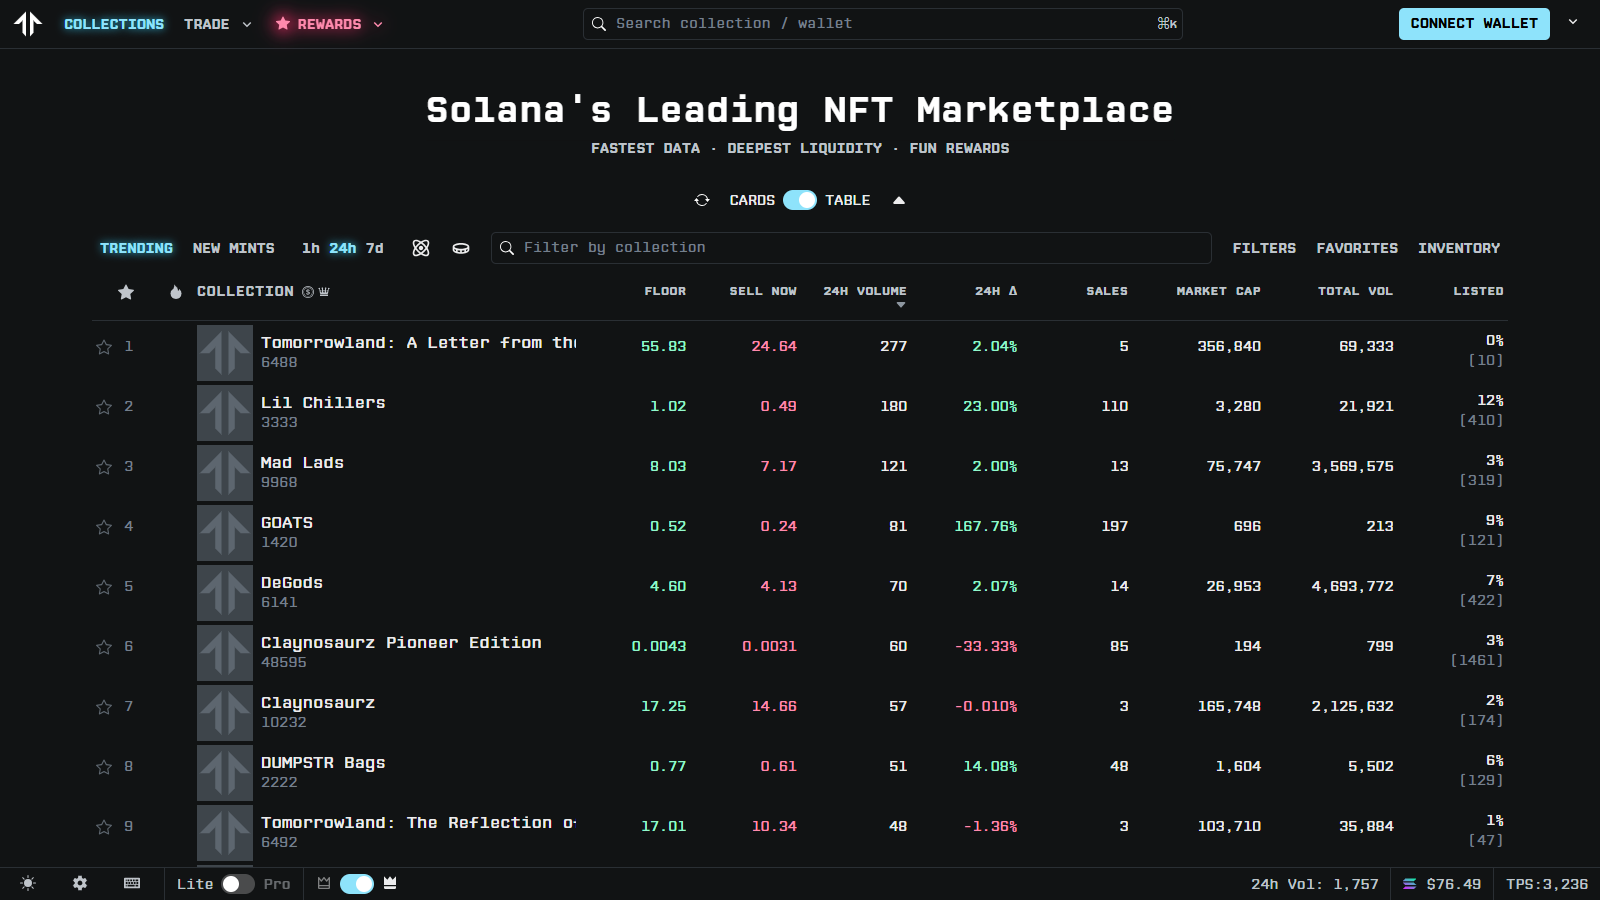Toggle the Lite/Pro mode switch
The width and height of the screenshot is (1600, 900).
coord(238,884)
